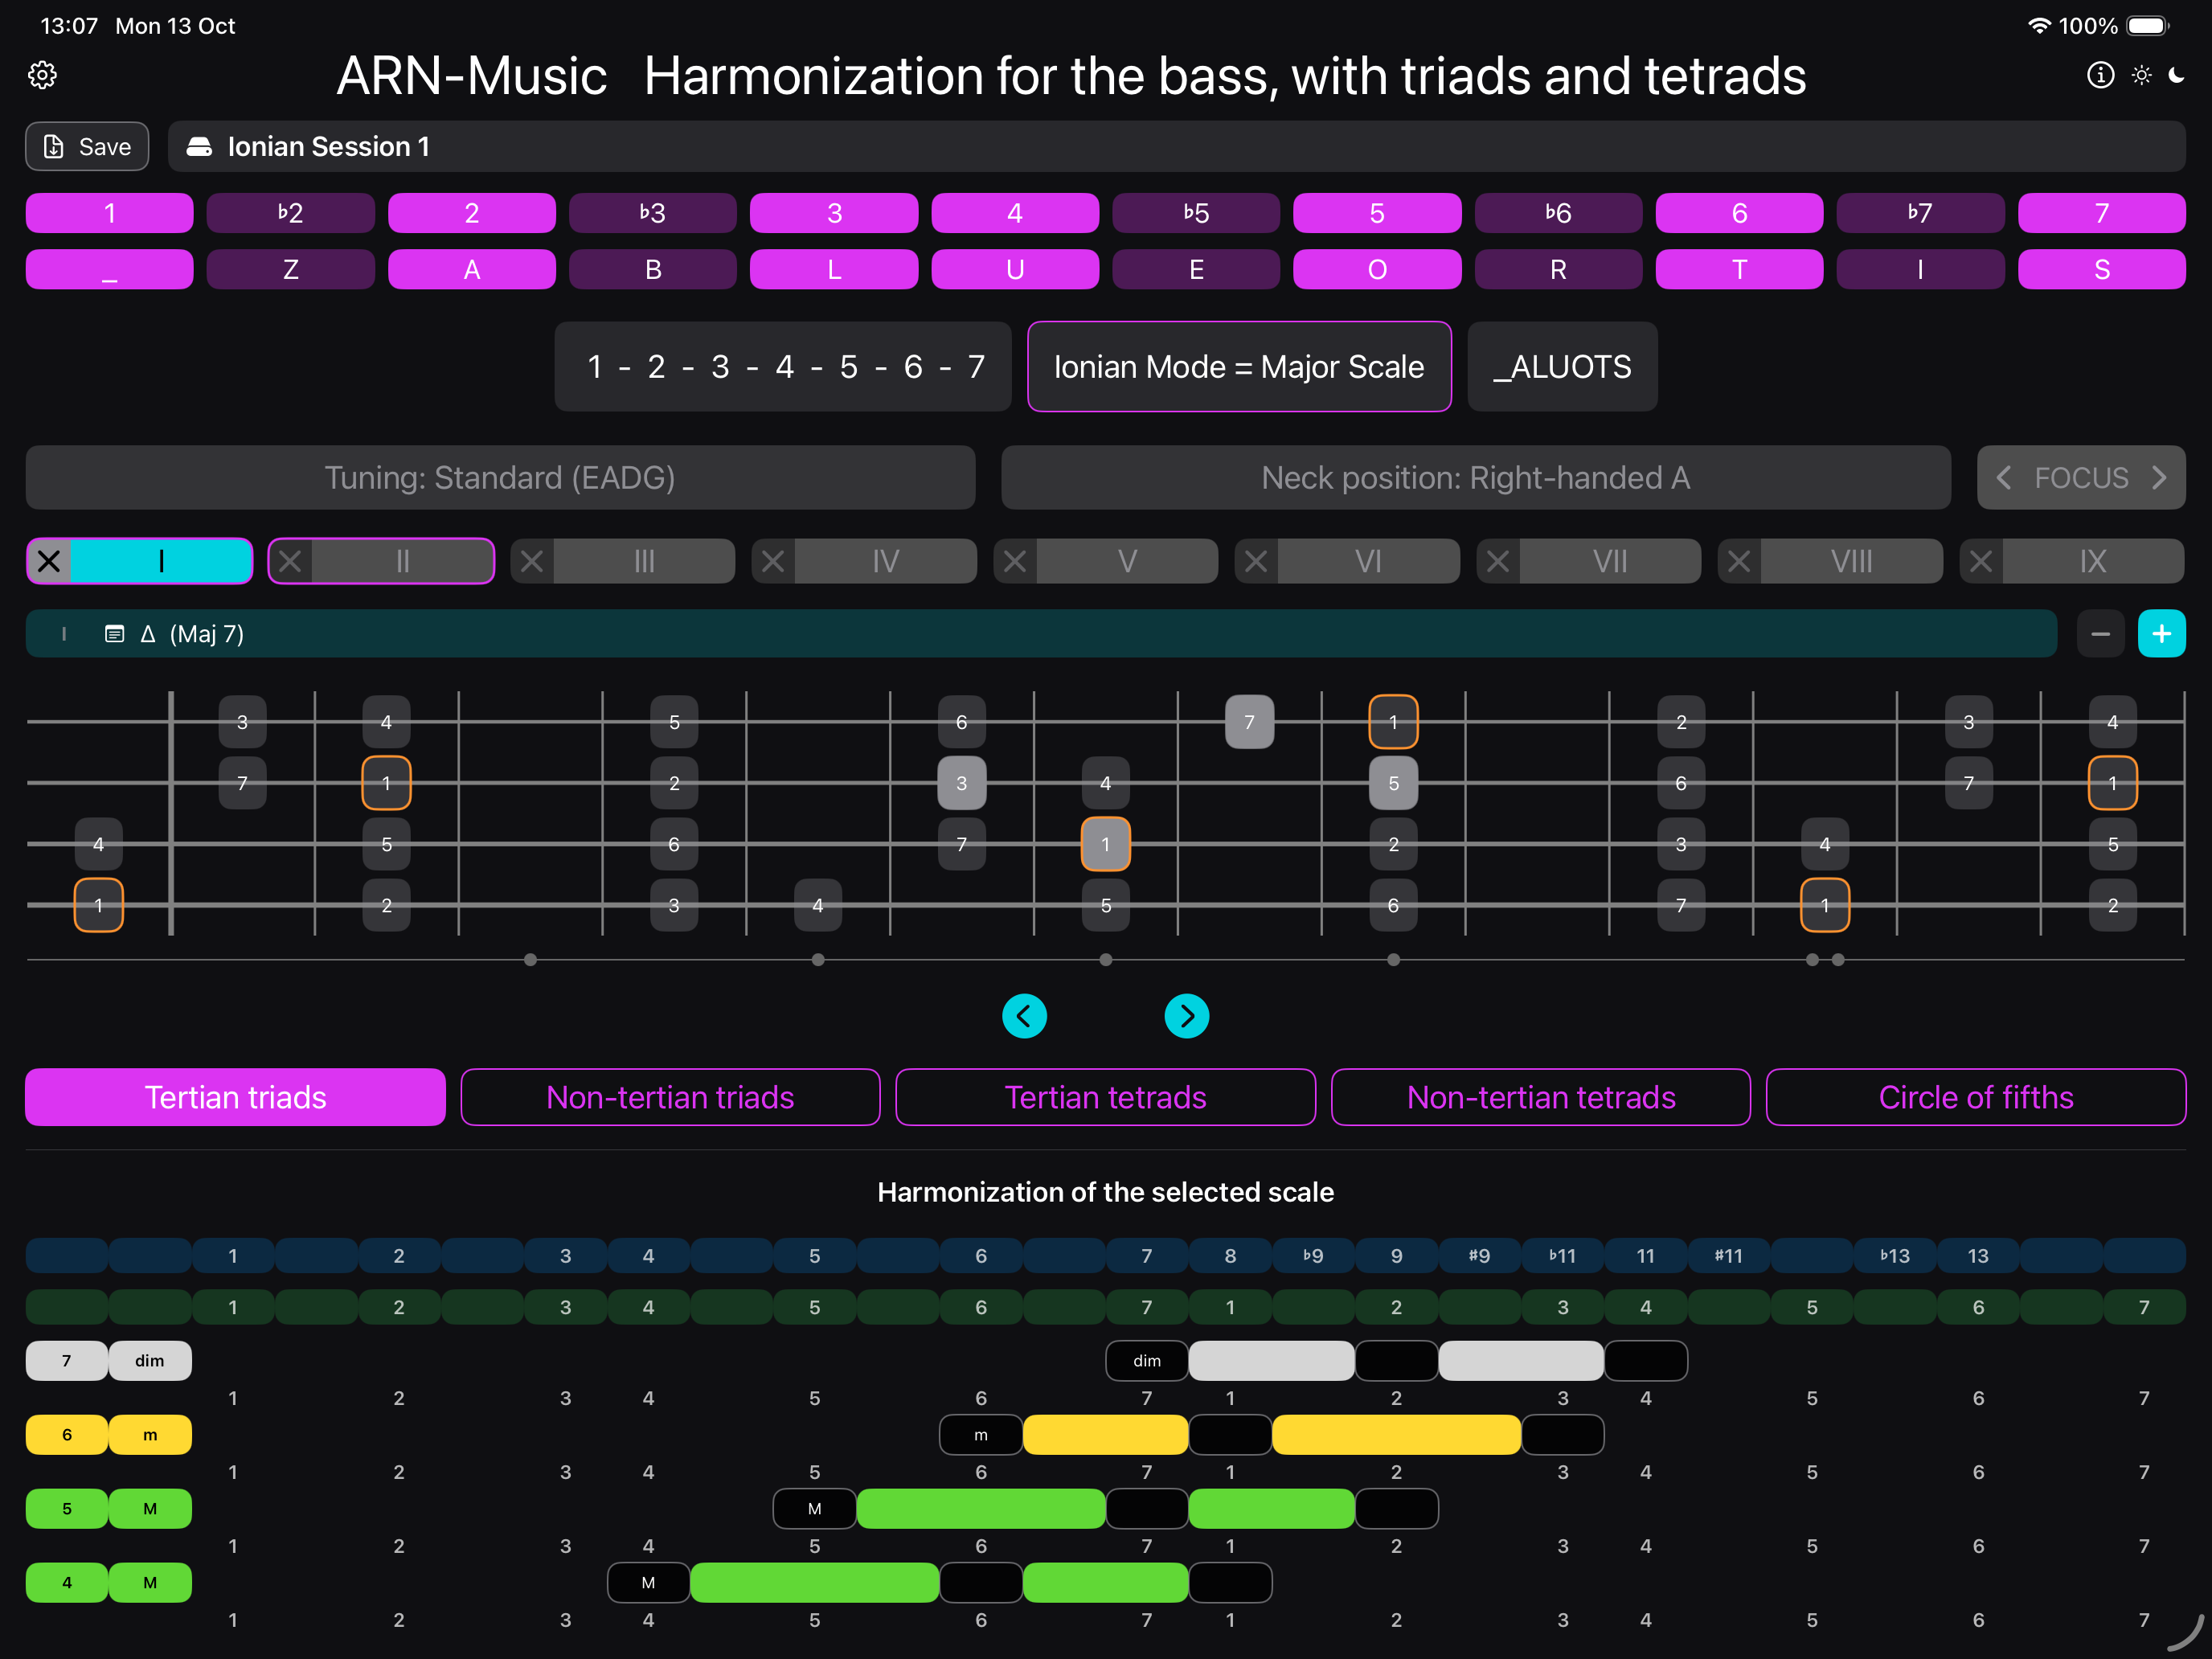Go to previous fretboard page arrow

pyautogui.click(x=1024, y=1017)
